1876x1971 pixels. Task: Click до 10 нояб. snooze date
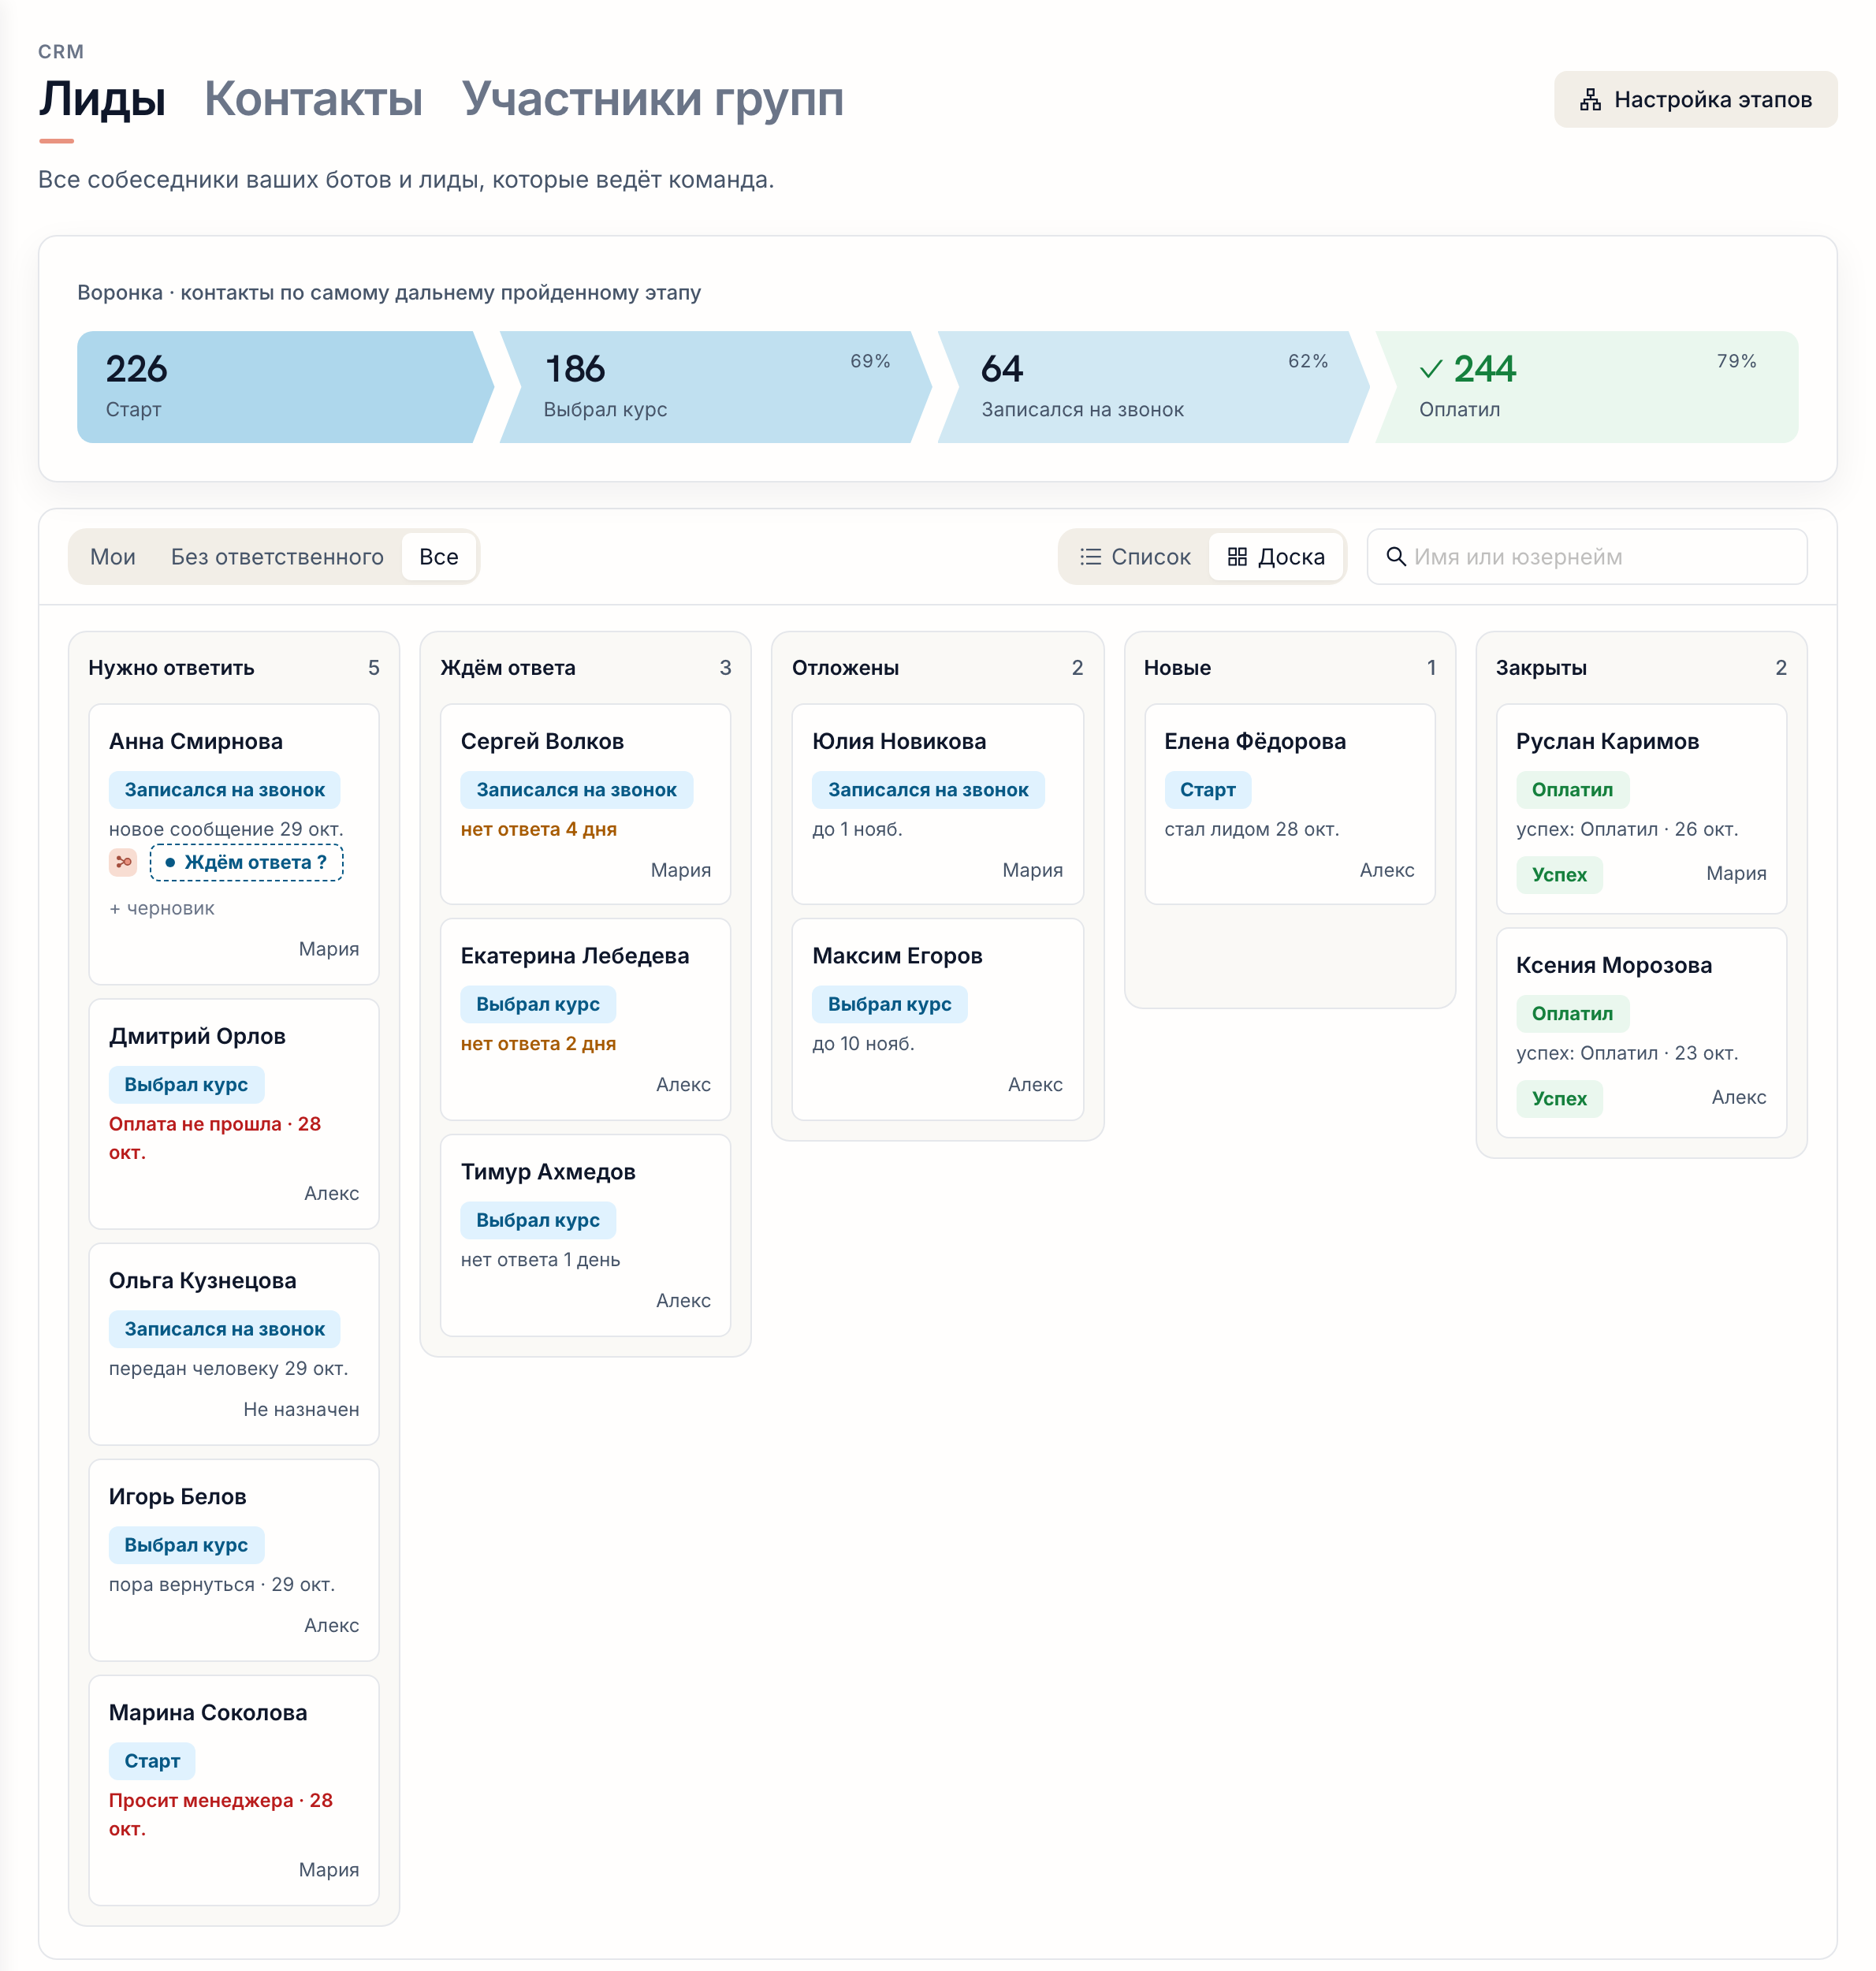click(x=863, y=1043)
